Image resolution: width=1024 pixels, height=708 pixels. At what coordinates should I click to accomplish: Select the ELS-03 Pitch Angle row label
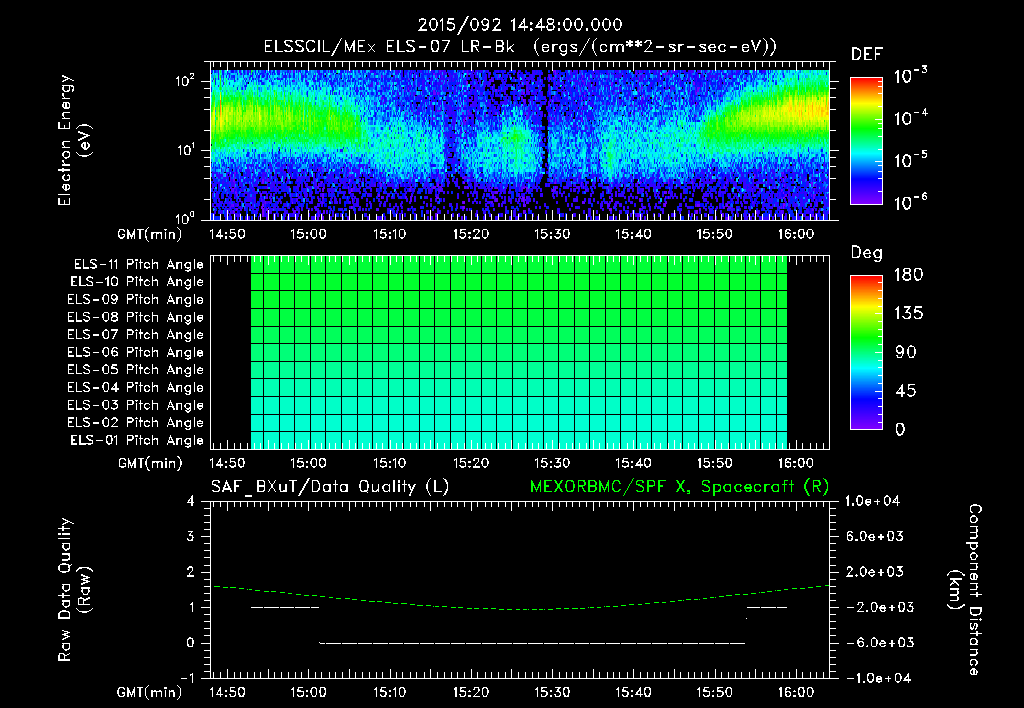(x=136, y=405)
